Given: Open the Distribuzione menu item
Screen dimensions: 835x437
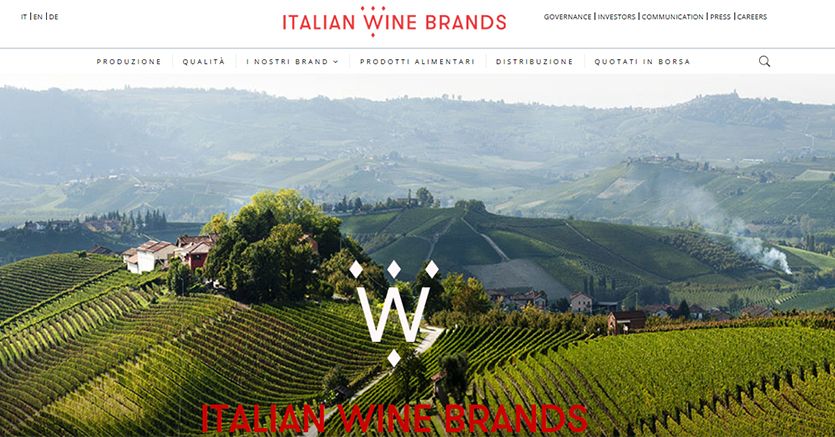Looking at the screenshot, I should pyautogui.click(x=534, y=62).
